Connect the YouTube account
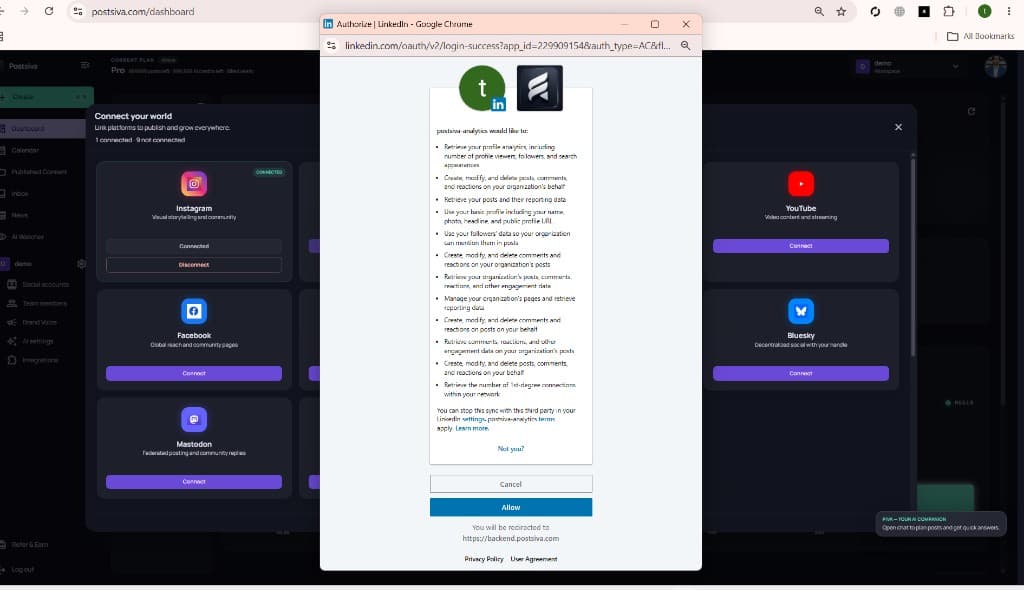1024x590 pixels. [801, 246]
